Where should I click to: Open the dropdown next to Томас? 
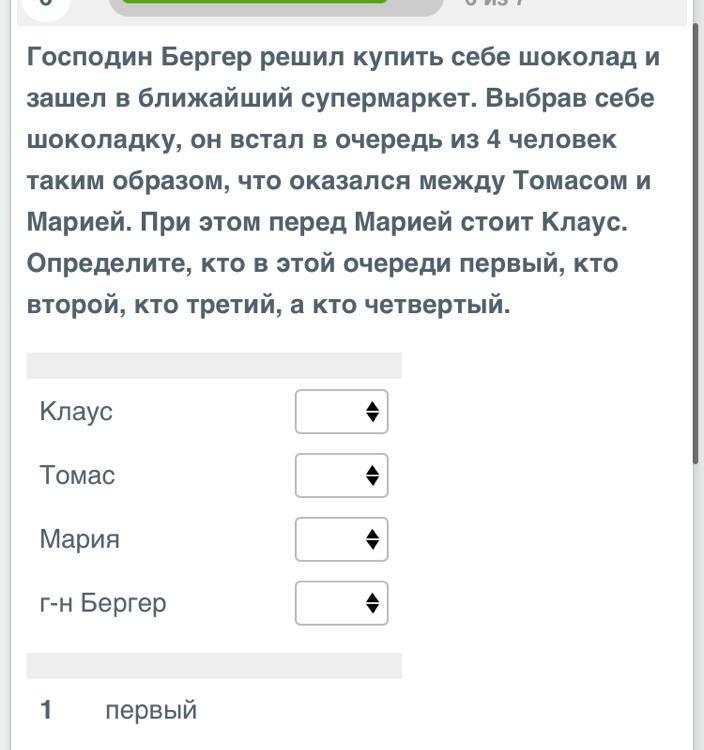pyautogui.click(x=341, y=475)
